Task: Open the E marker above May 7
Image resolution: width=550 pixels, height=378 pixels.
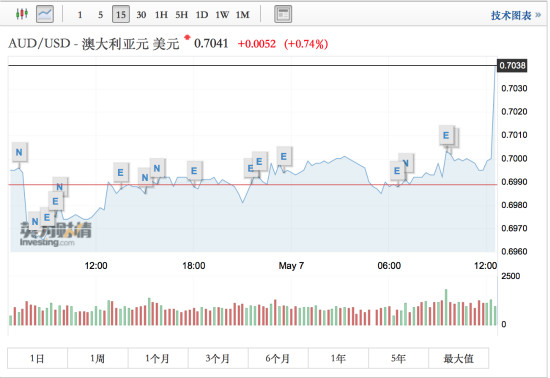Action: click(x=284, y=156)
